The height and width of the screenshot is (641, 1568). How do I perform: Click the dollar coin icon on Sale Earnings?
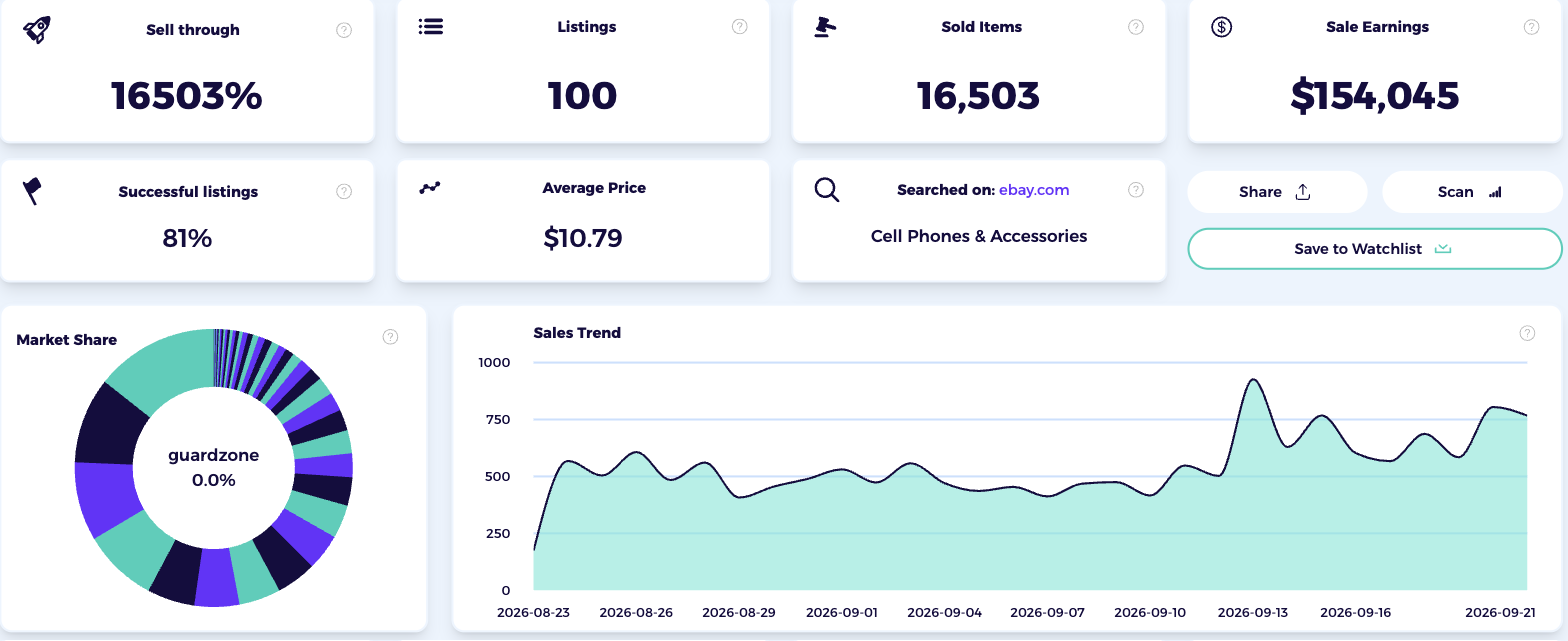(1221, 27)
